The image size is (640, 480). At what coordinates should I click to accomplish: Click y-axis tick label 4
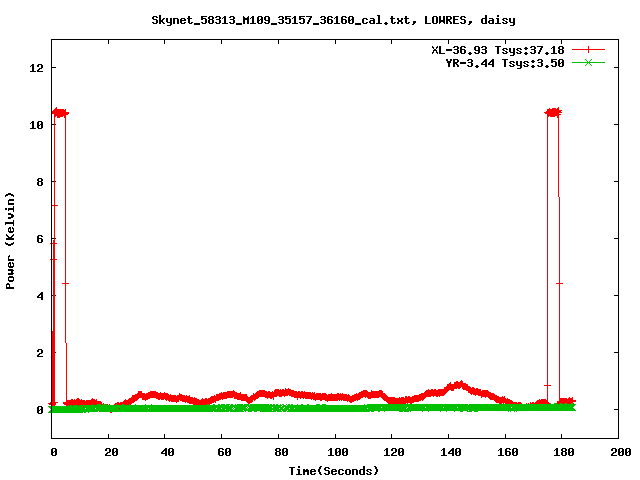click(x=40, y=296)
